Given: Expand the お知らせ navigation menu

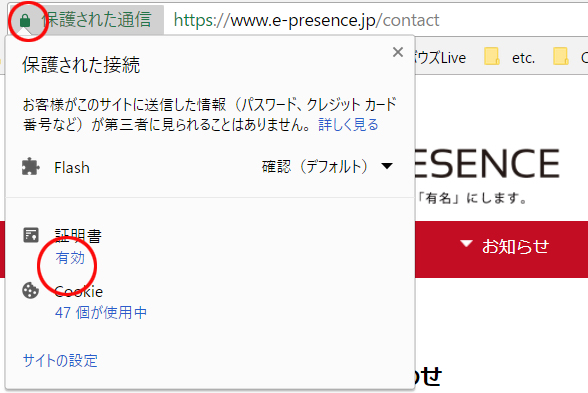Looking at the screenshot, I should pyautogui.click(x=505, y=246).
